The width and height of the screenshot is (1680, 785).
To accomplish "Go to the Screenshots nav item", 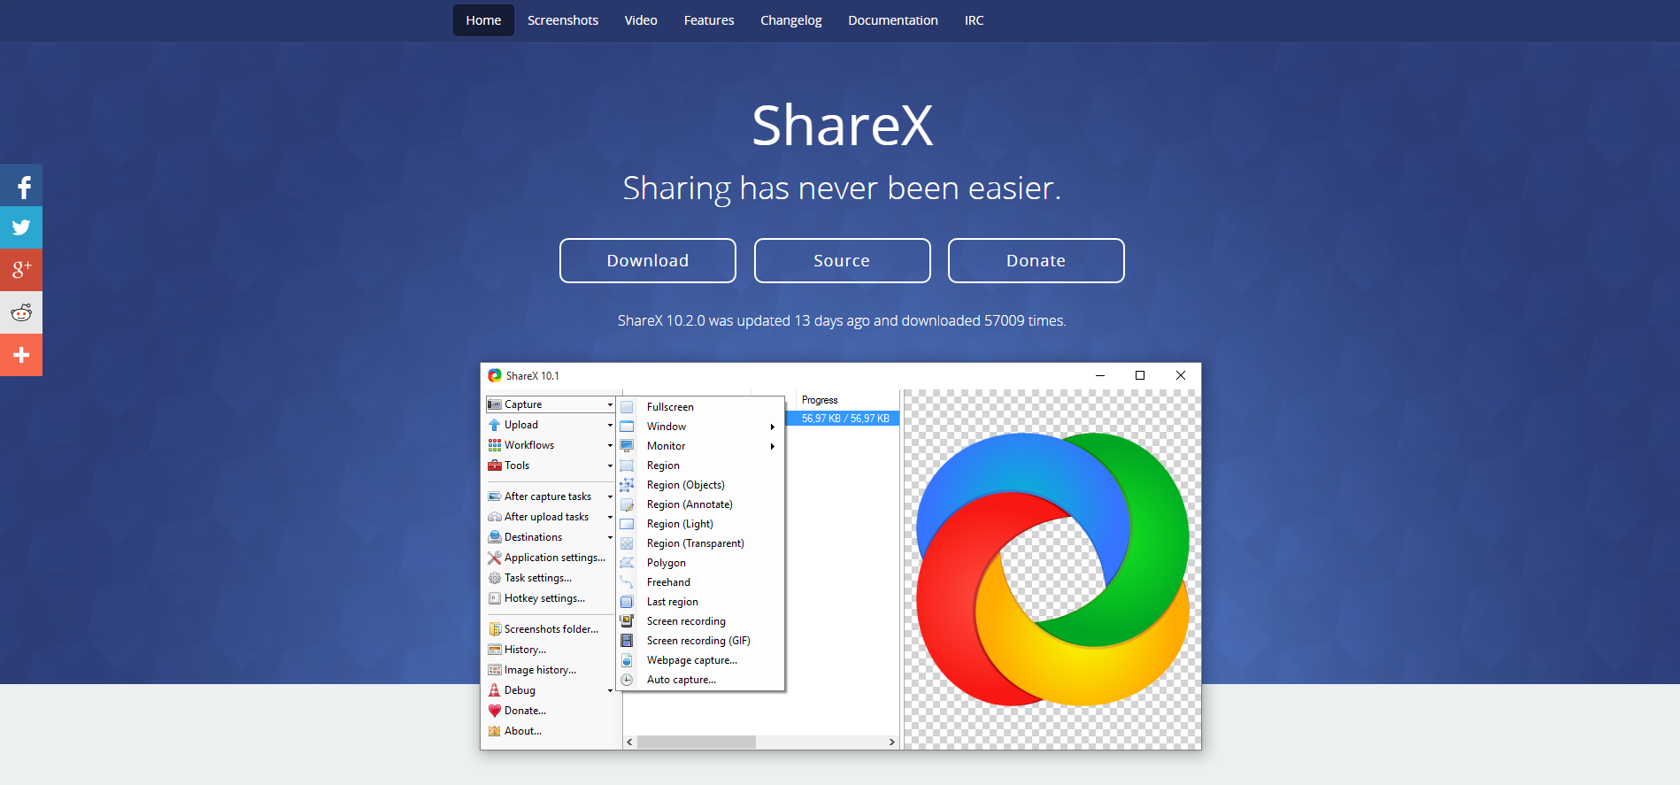I will (x=563, y=20).
